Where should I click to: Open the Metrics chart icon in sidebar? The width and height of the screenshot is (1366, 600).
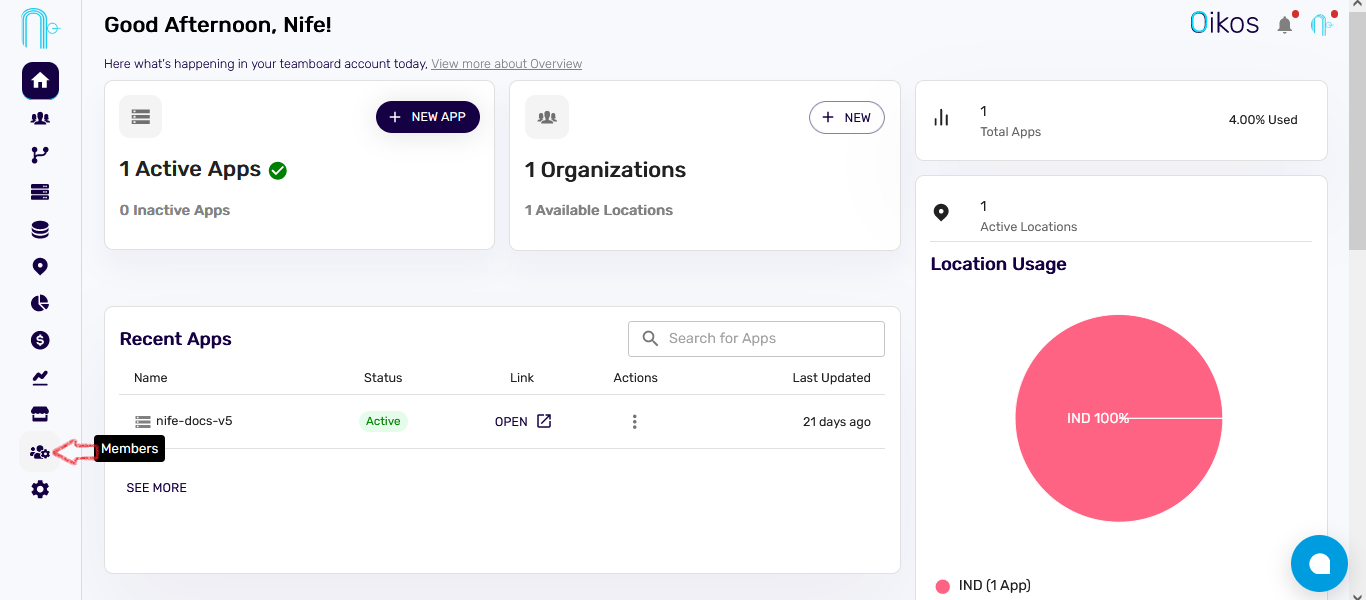pos(40,377)
